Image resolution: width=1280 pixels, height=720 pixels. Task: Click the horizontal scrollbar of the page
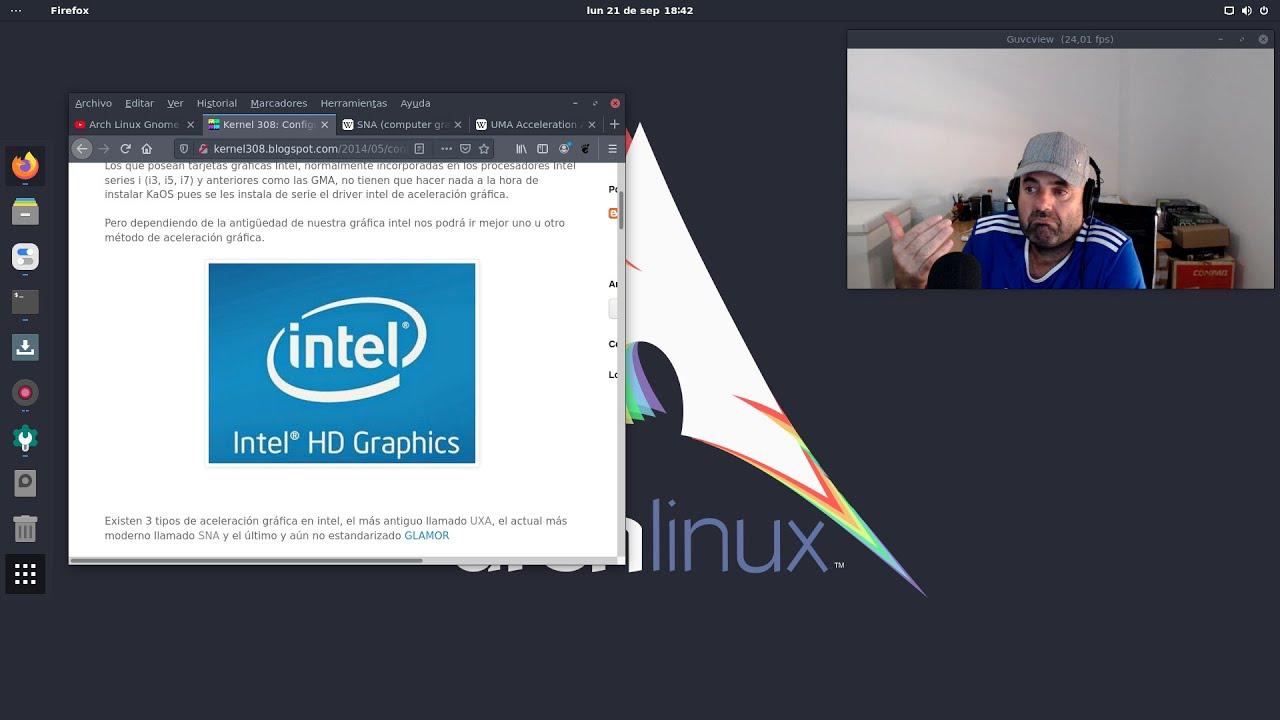[250, 561]
